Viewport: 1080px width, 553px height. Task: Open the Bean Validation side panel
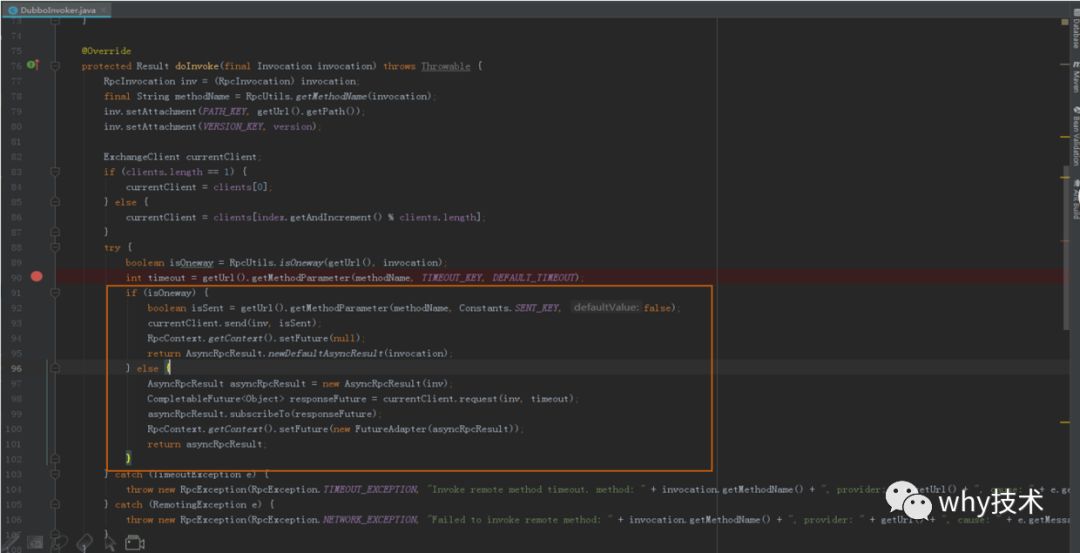(x=1074, y=135)
